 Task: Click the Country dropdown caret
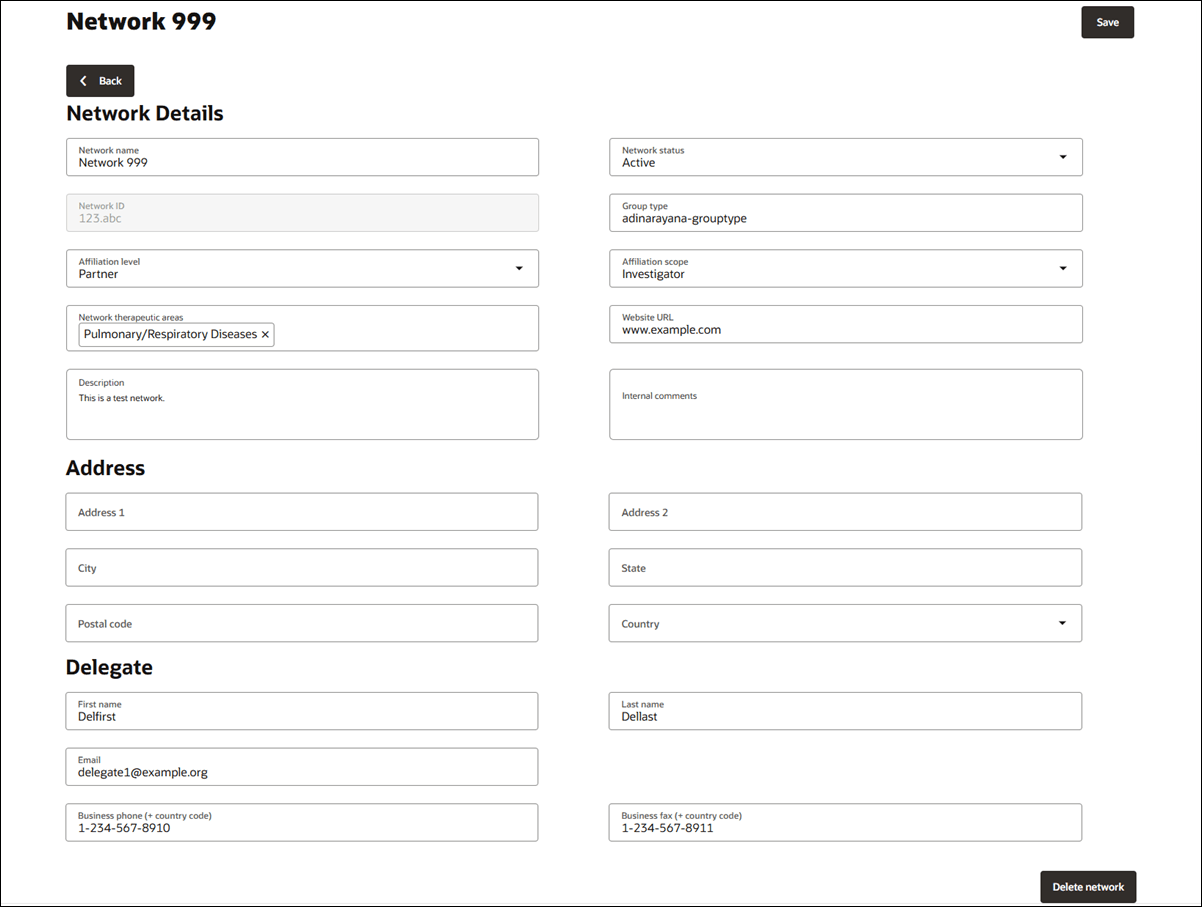(x=1063, y=623)
